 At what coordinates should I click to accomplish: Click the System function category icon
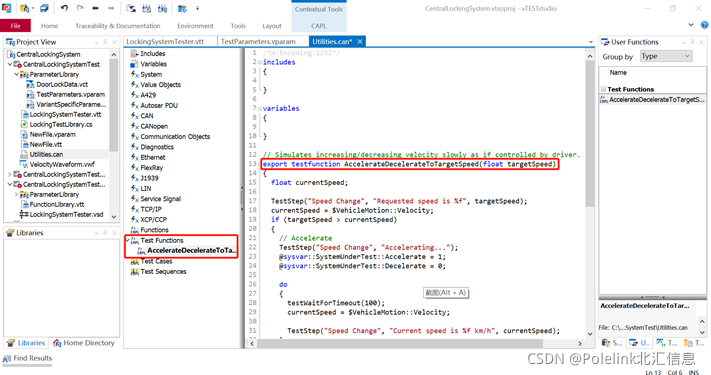[x=135, y=74]
